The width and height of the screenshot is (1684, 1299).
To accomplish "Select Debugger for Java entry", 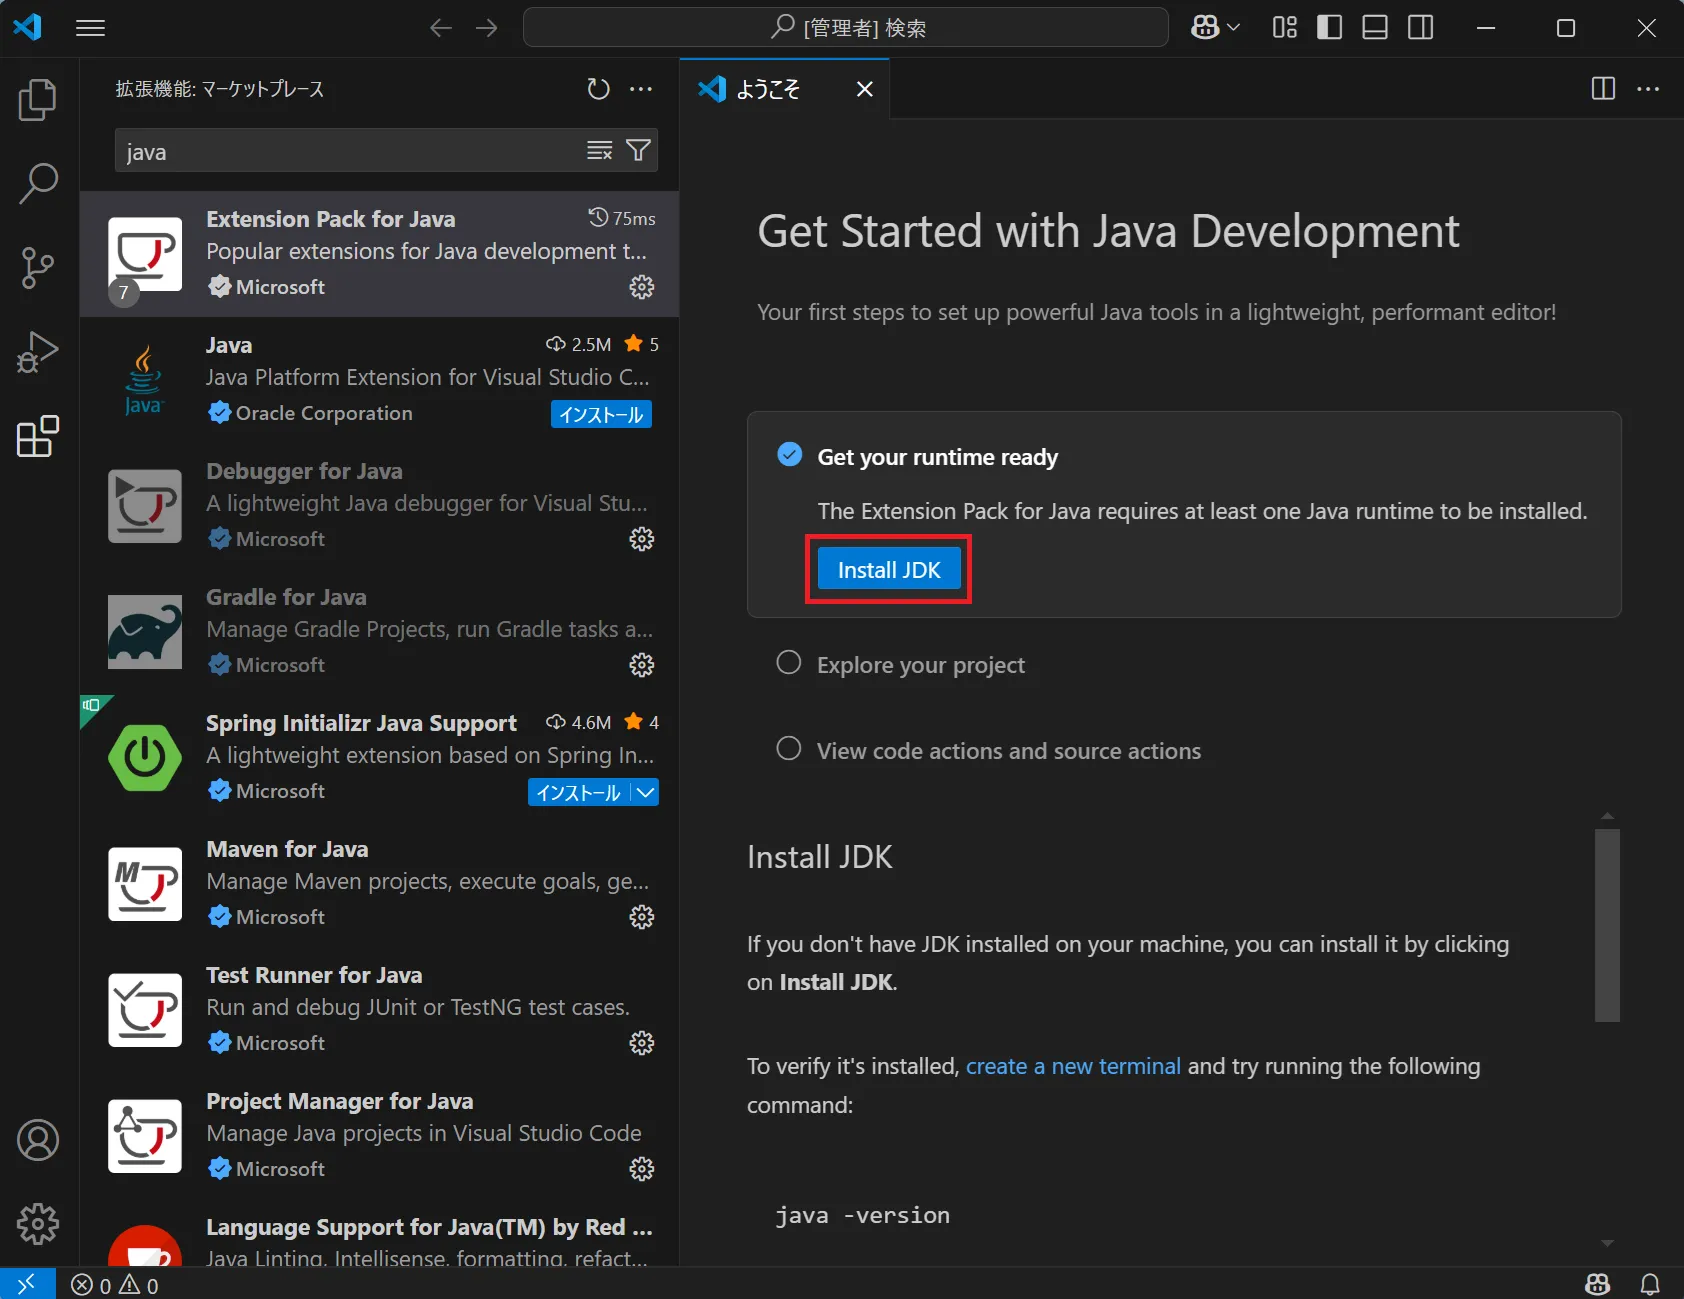I will coord(379,506).
